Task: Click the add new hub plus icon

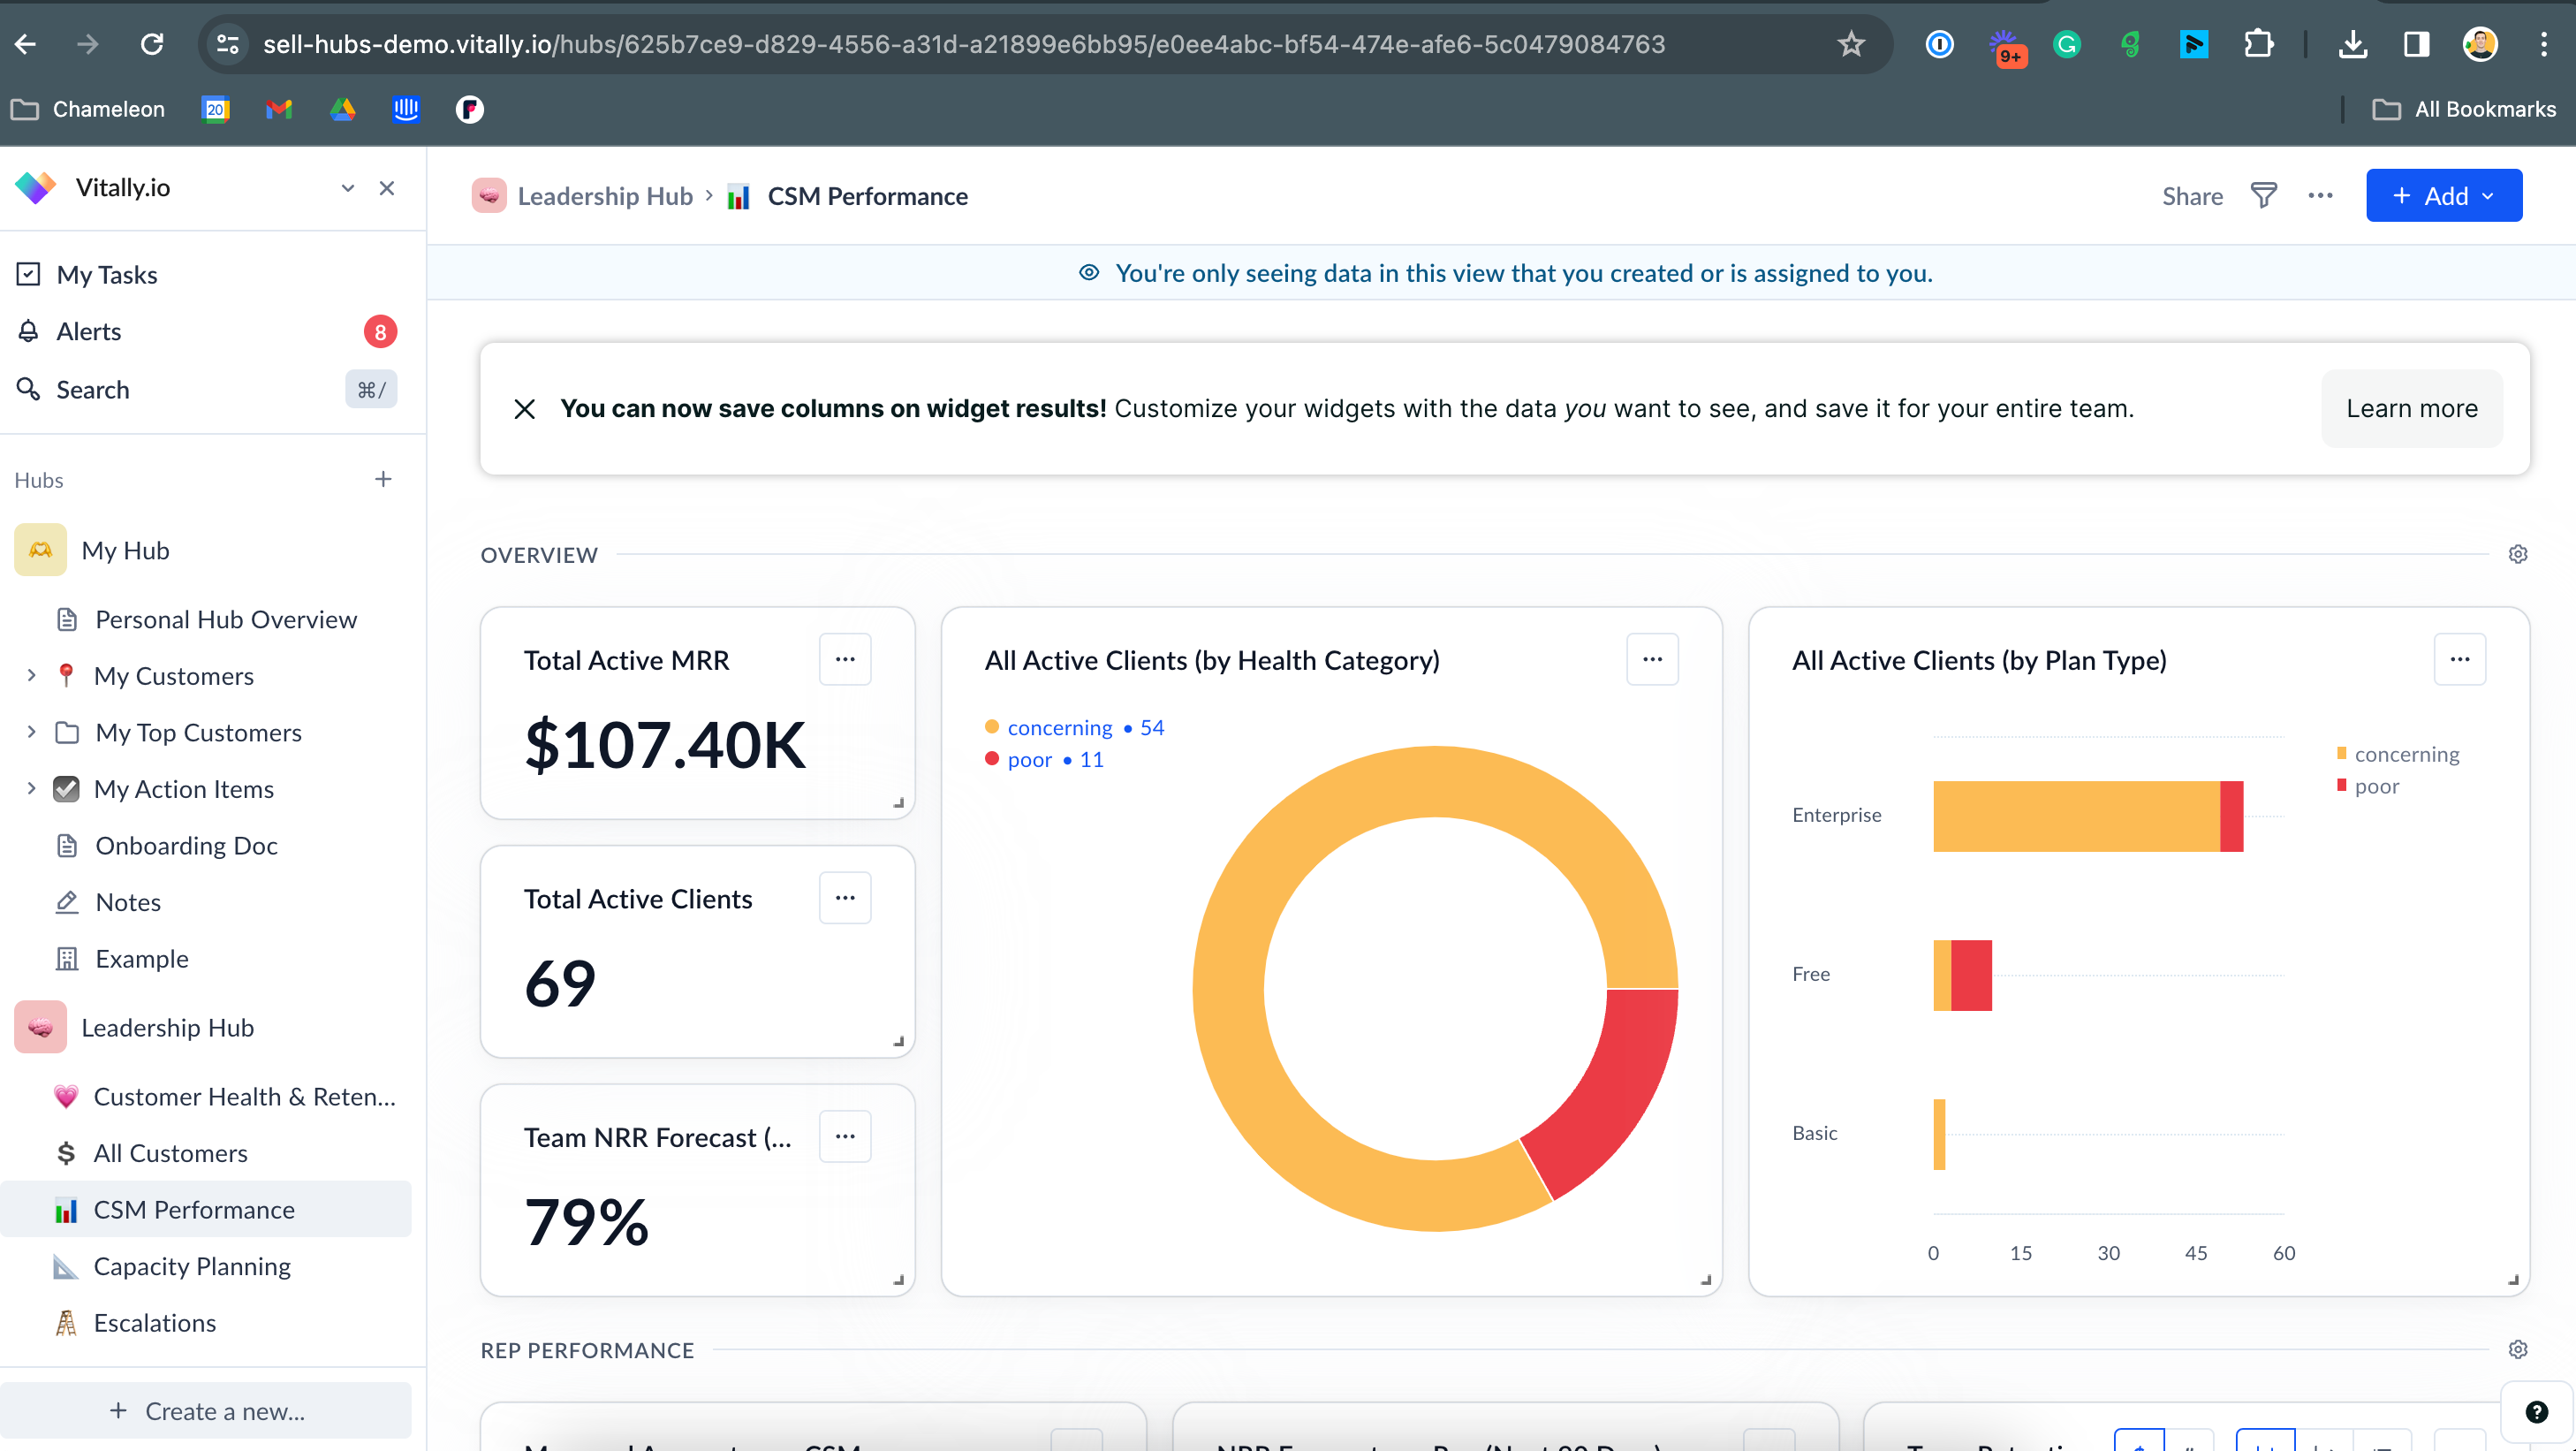Action: (383, 479)
